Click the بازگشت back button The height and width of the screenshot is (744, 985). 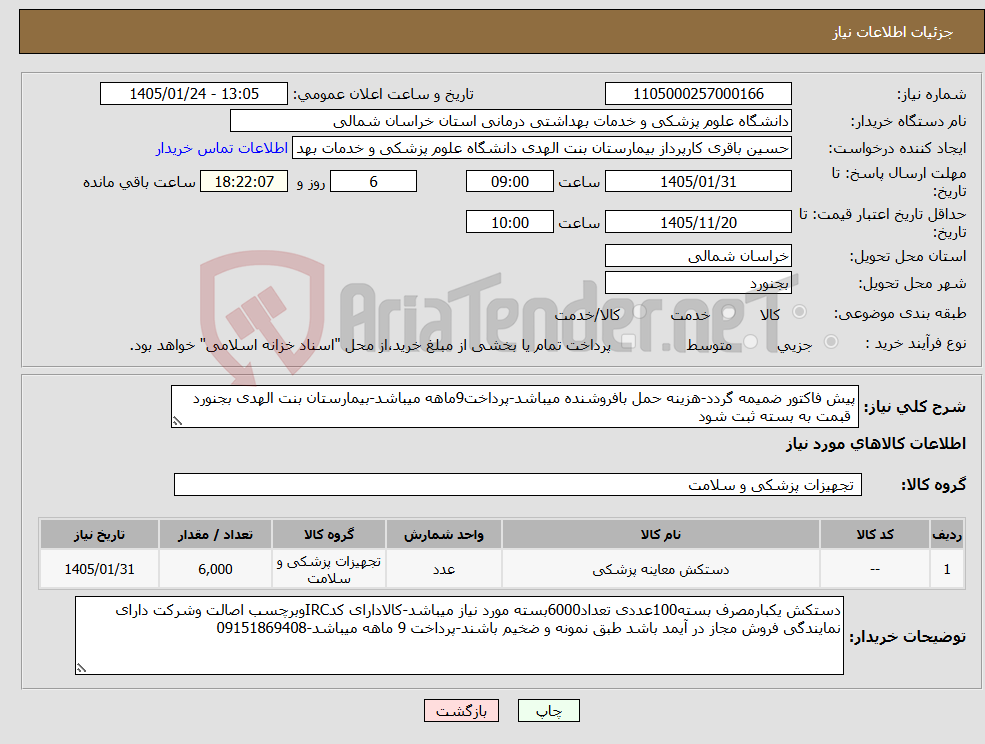[461, 711]
